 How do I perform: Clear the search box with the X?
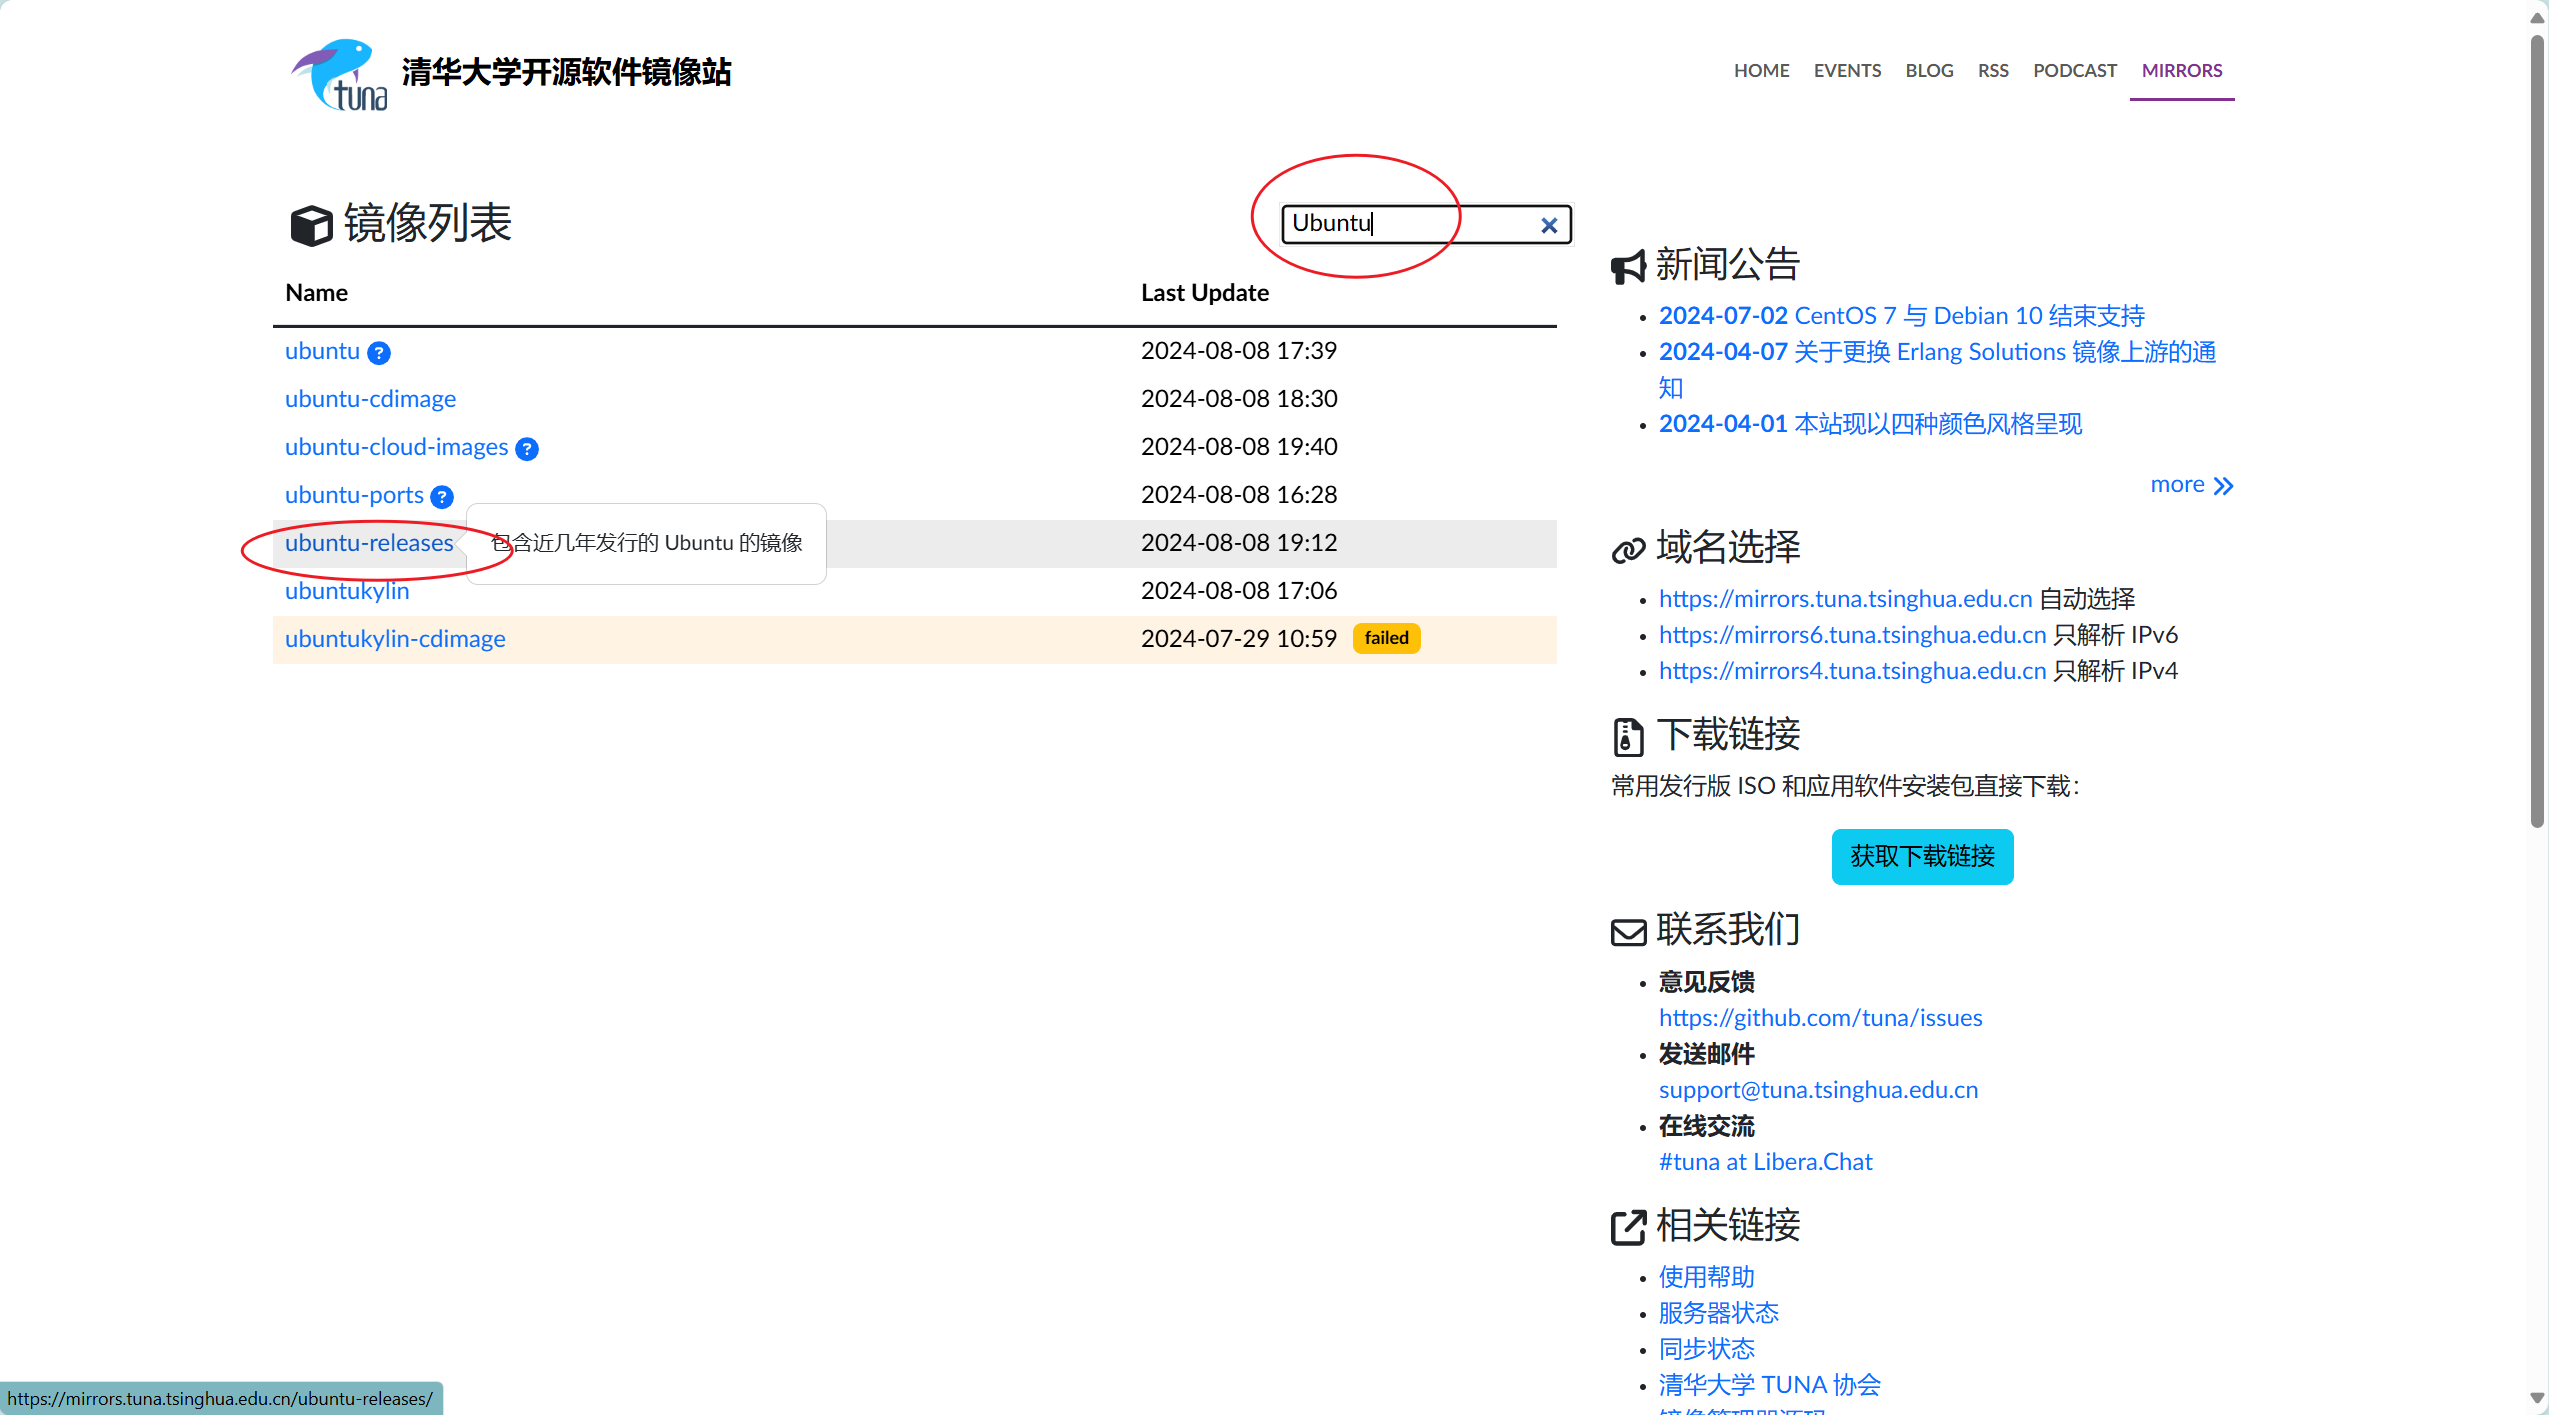[x=1549, y=226]
